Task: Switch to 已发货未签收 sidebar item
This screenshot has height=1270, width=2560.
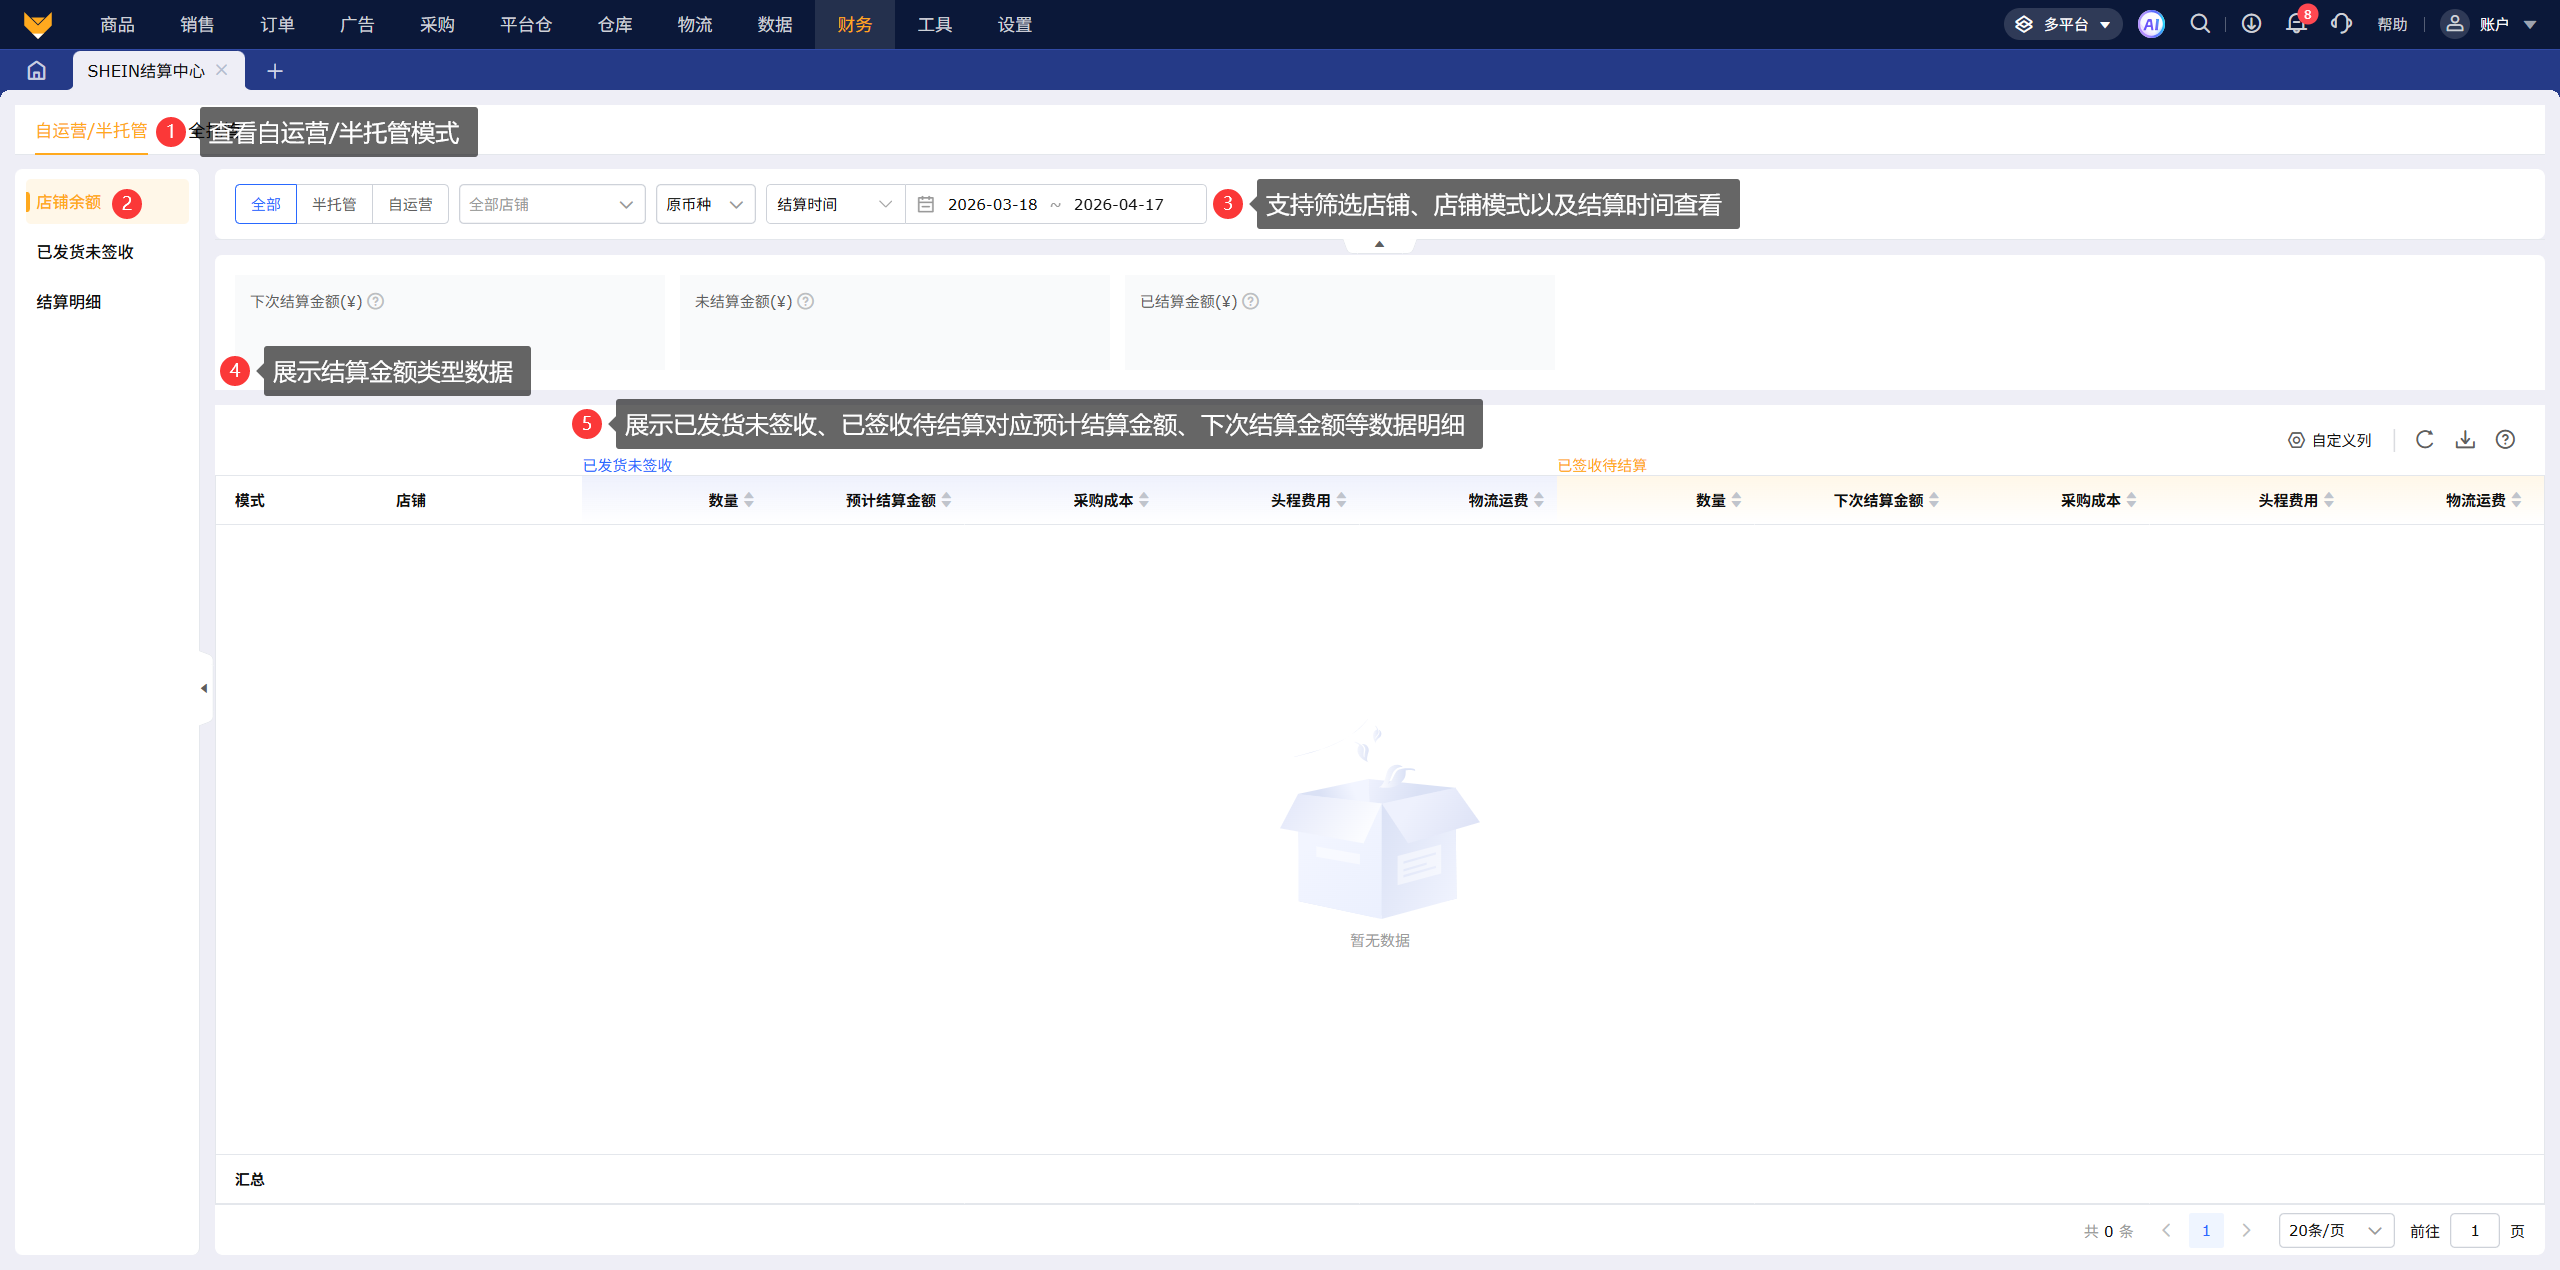Action: (85, 252)
